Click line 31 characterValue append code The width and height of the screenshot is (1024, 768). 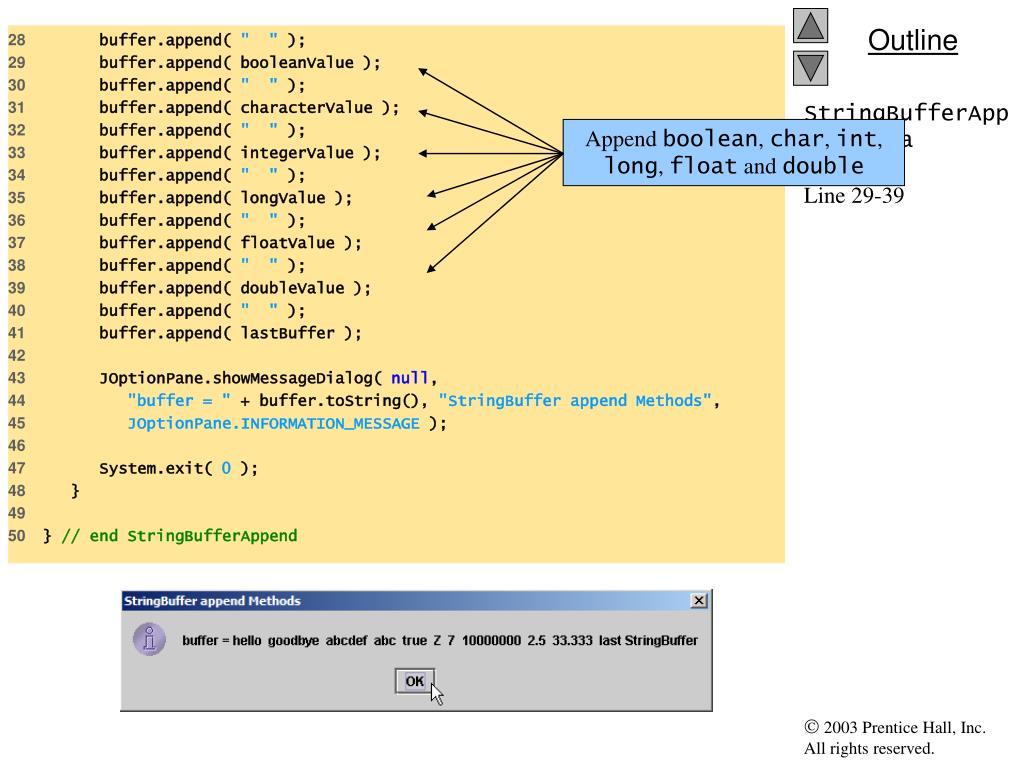point(249,108)
